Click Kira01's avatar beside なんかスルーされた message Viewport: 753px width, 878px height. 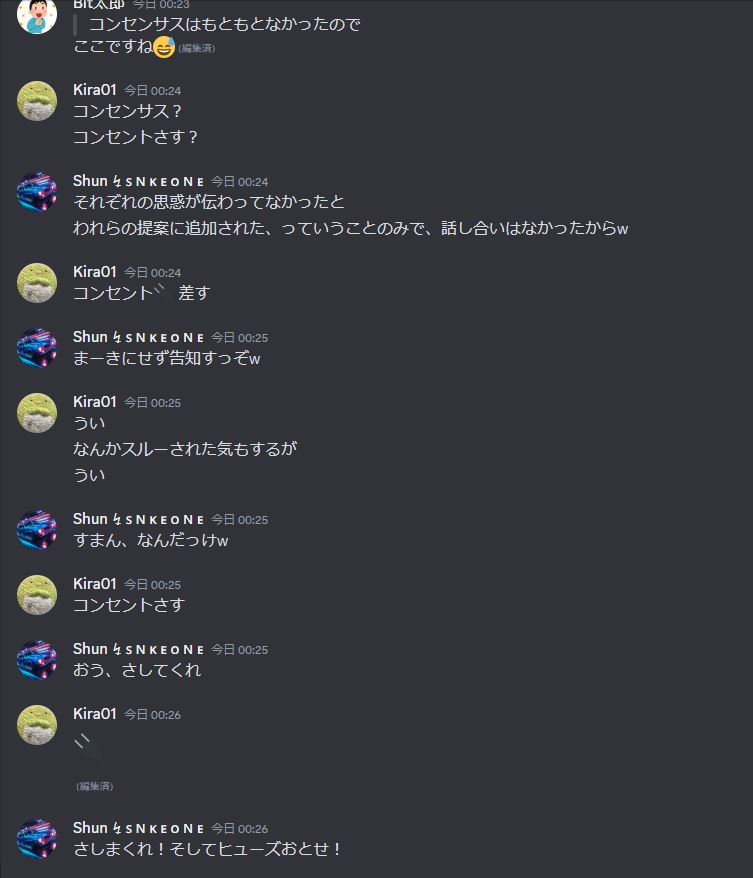point(37,413)
